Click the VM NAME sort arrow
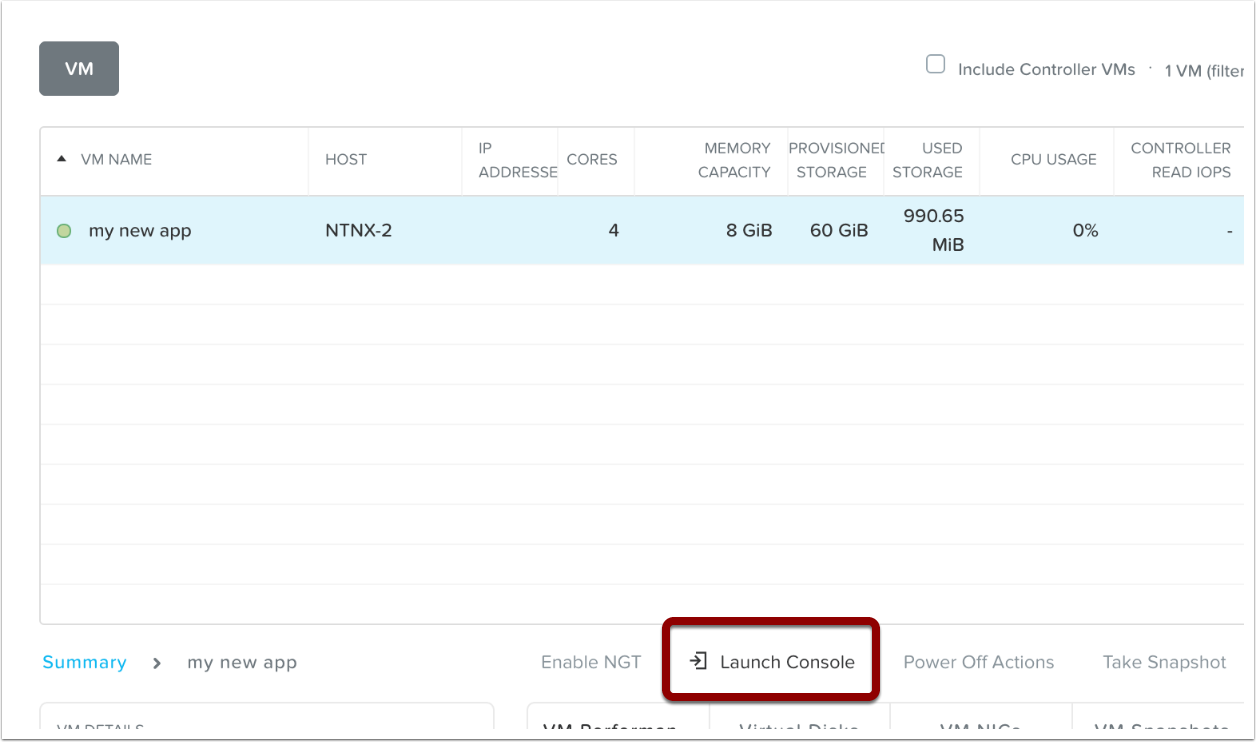 (62, 159)
